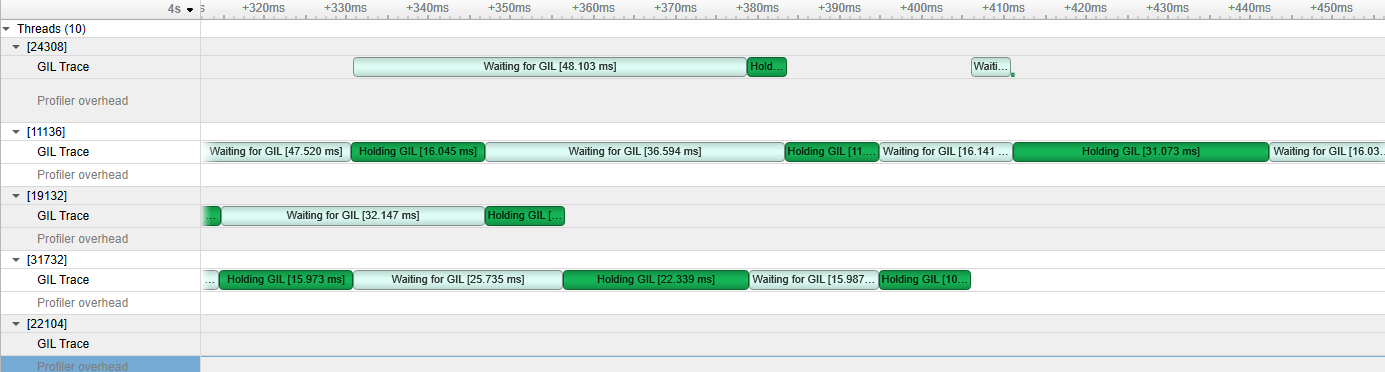Collapse thread [24308] expander
Screen dimensions: 1385x372
(16, 47)
